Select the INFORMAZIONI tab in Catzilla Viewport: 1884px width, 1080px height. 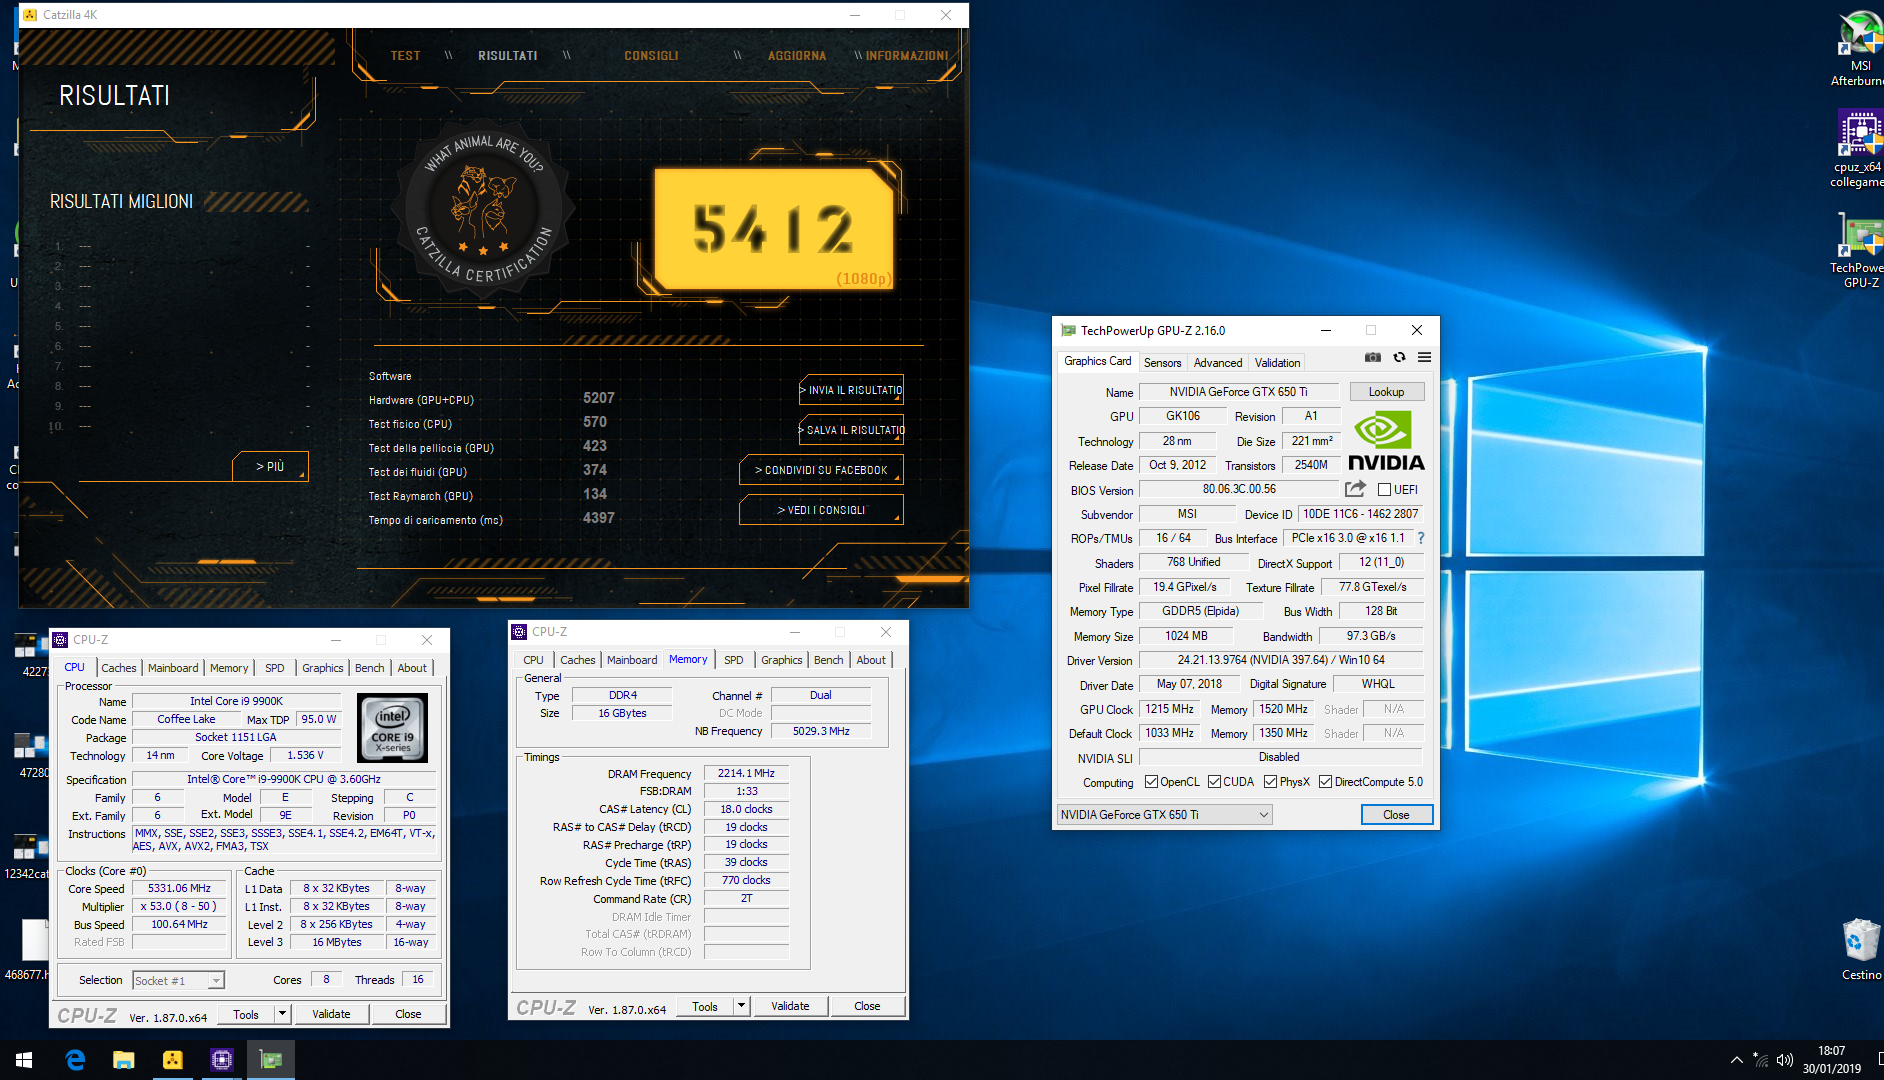pos(907,56)
